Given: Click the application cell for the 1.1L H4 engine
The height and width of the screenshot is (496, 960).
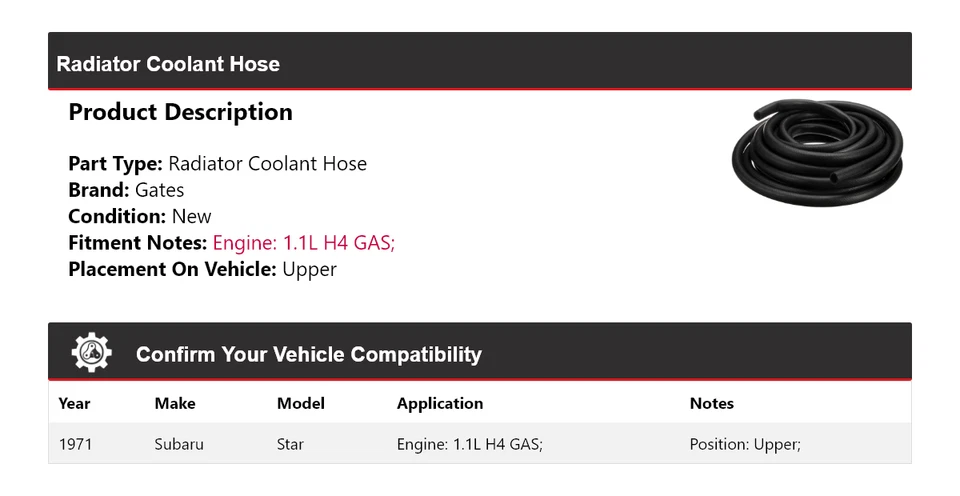Looking at the screenshot, I should (x=469, y=444).
